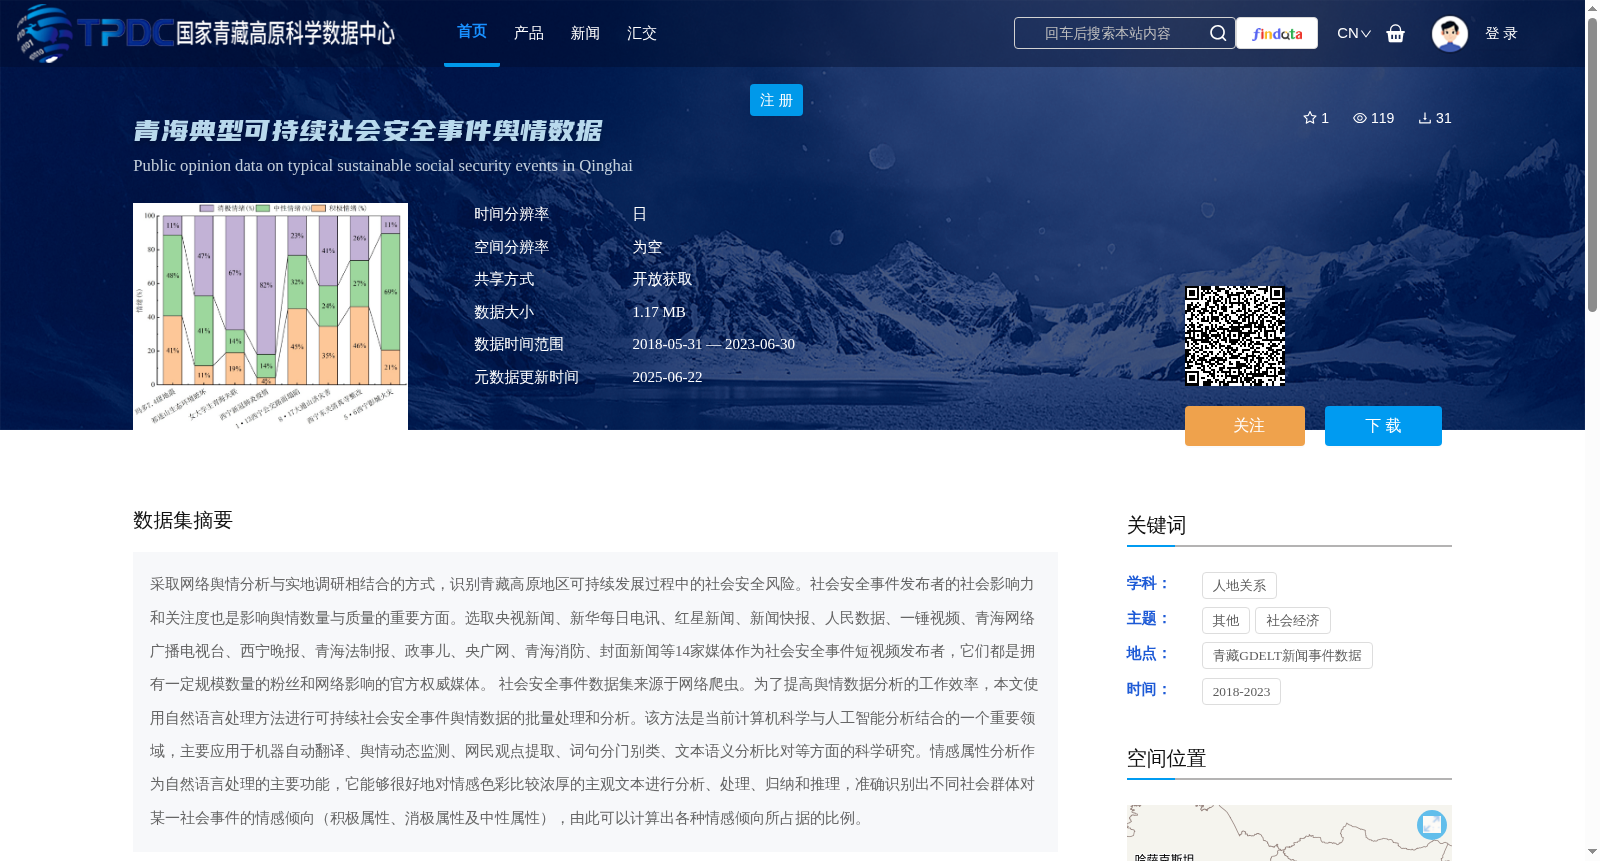This screenshot has width=1600, height=861.
Task: Click the eye view count icon
Action: (x=1359, y=118)
